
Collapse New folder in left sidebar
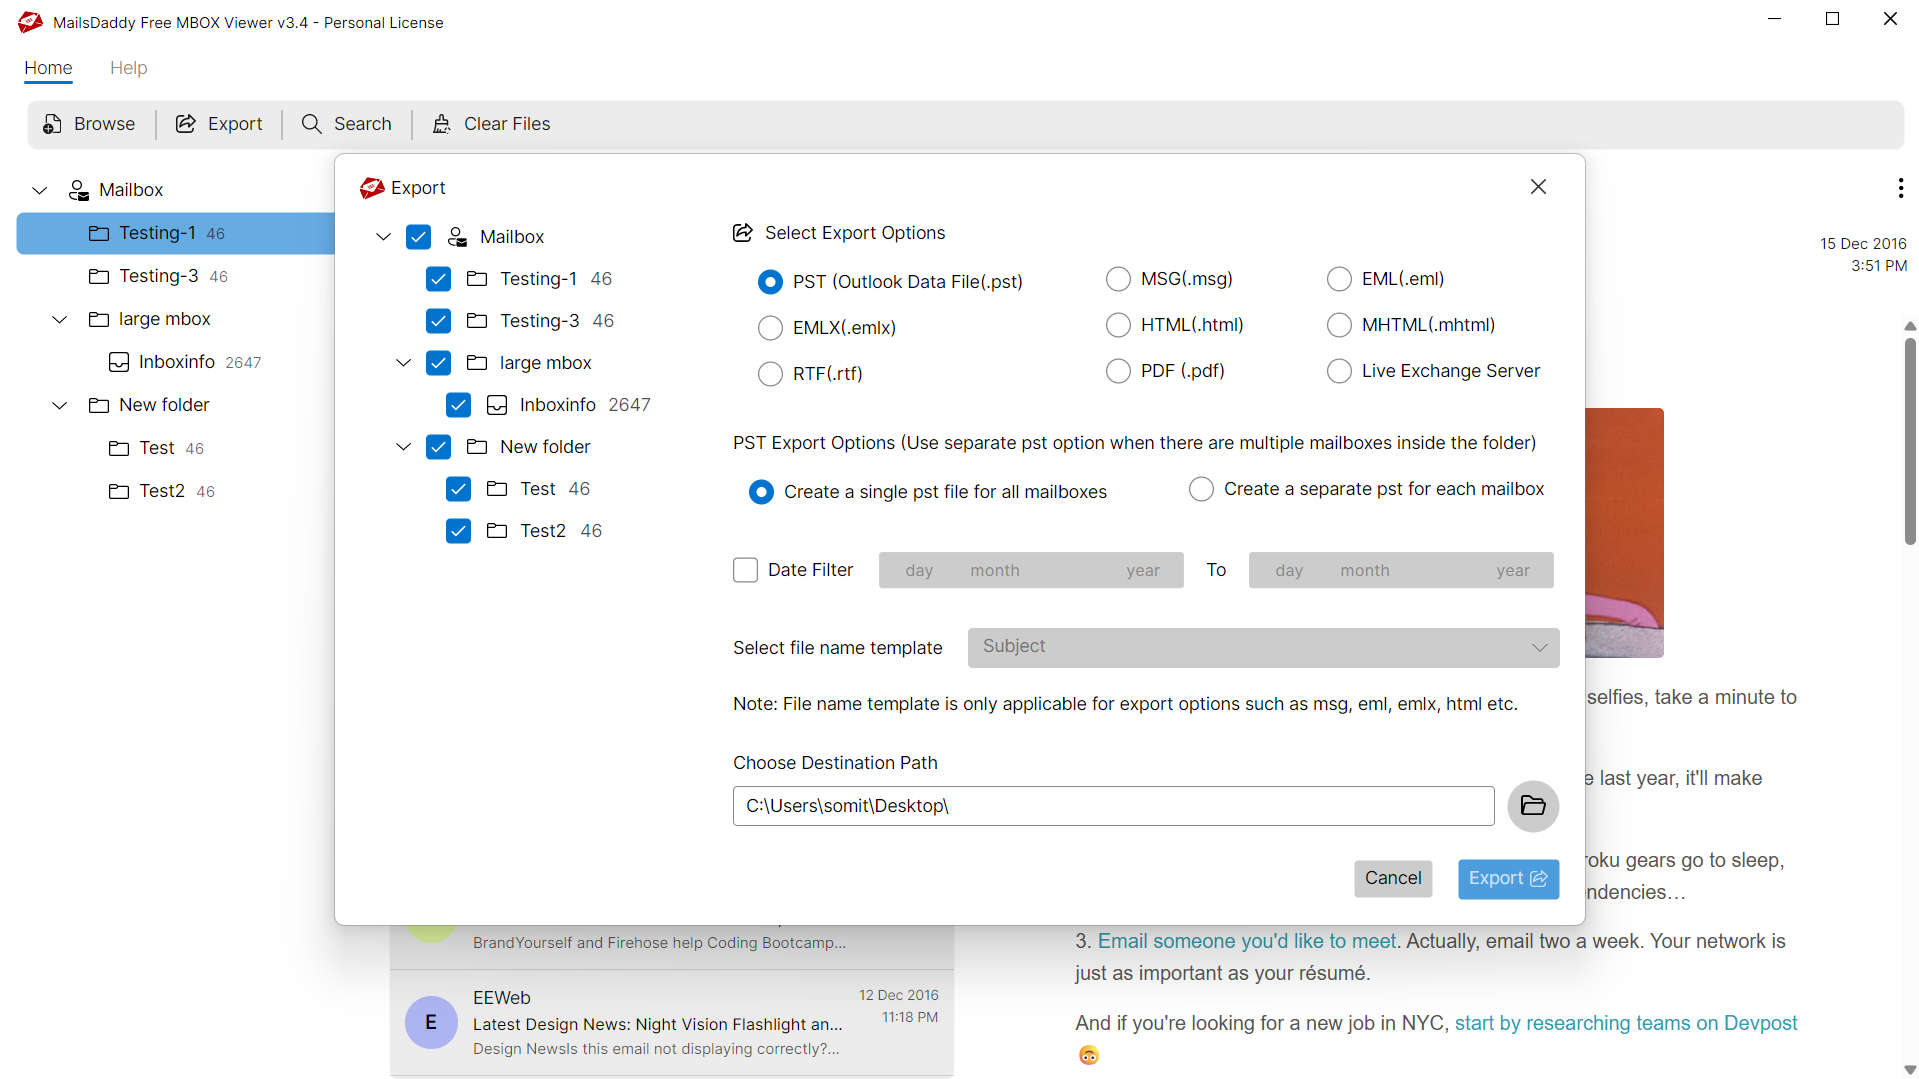59,405
